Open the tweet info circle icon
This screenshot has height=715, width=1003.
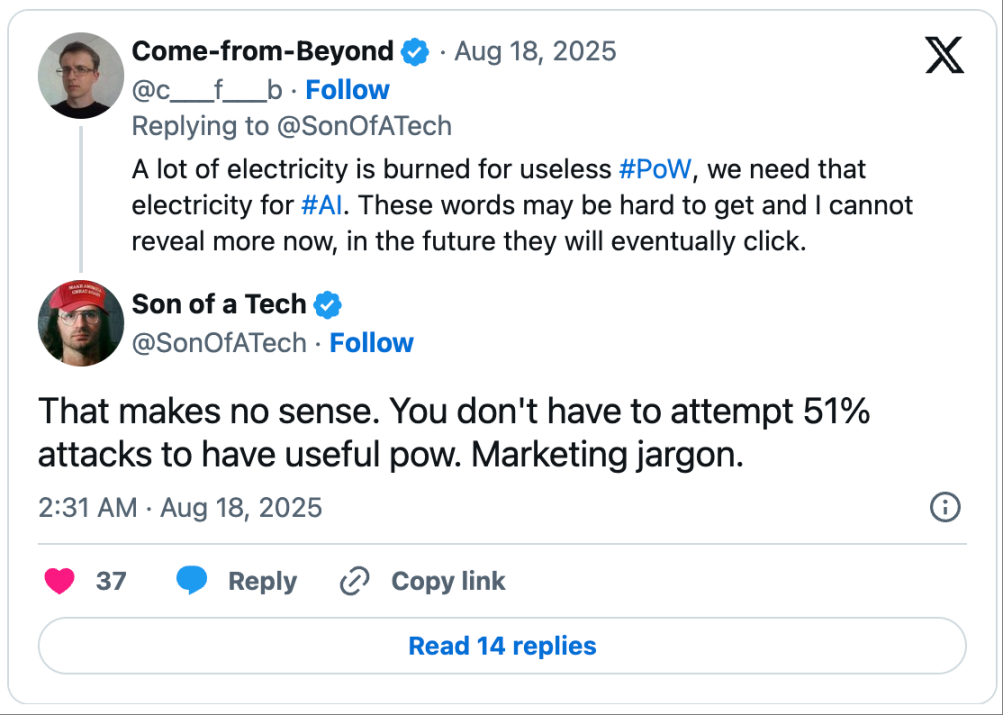point(945,507)
